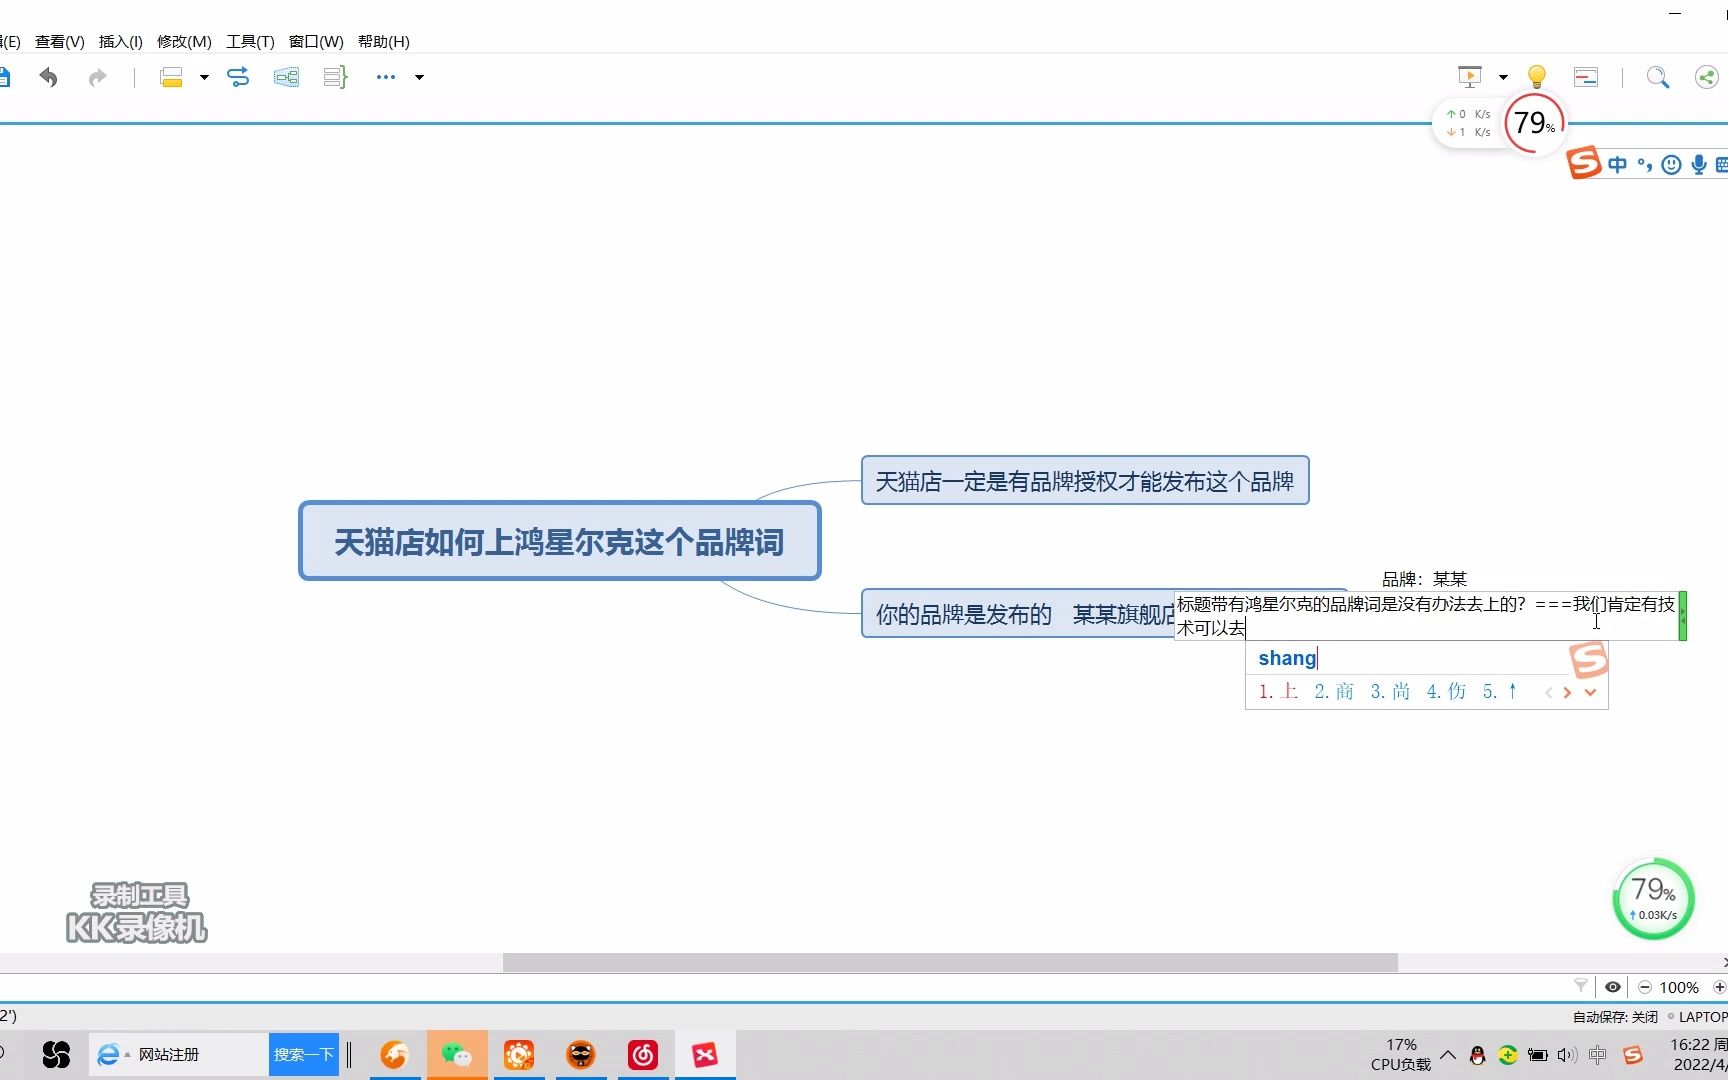
Task: Select the central topic 天猫店如何上鸿星尔克这个品牌词
Action: (x=560, y=541)
